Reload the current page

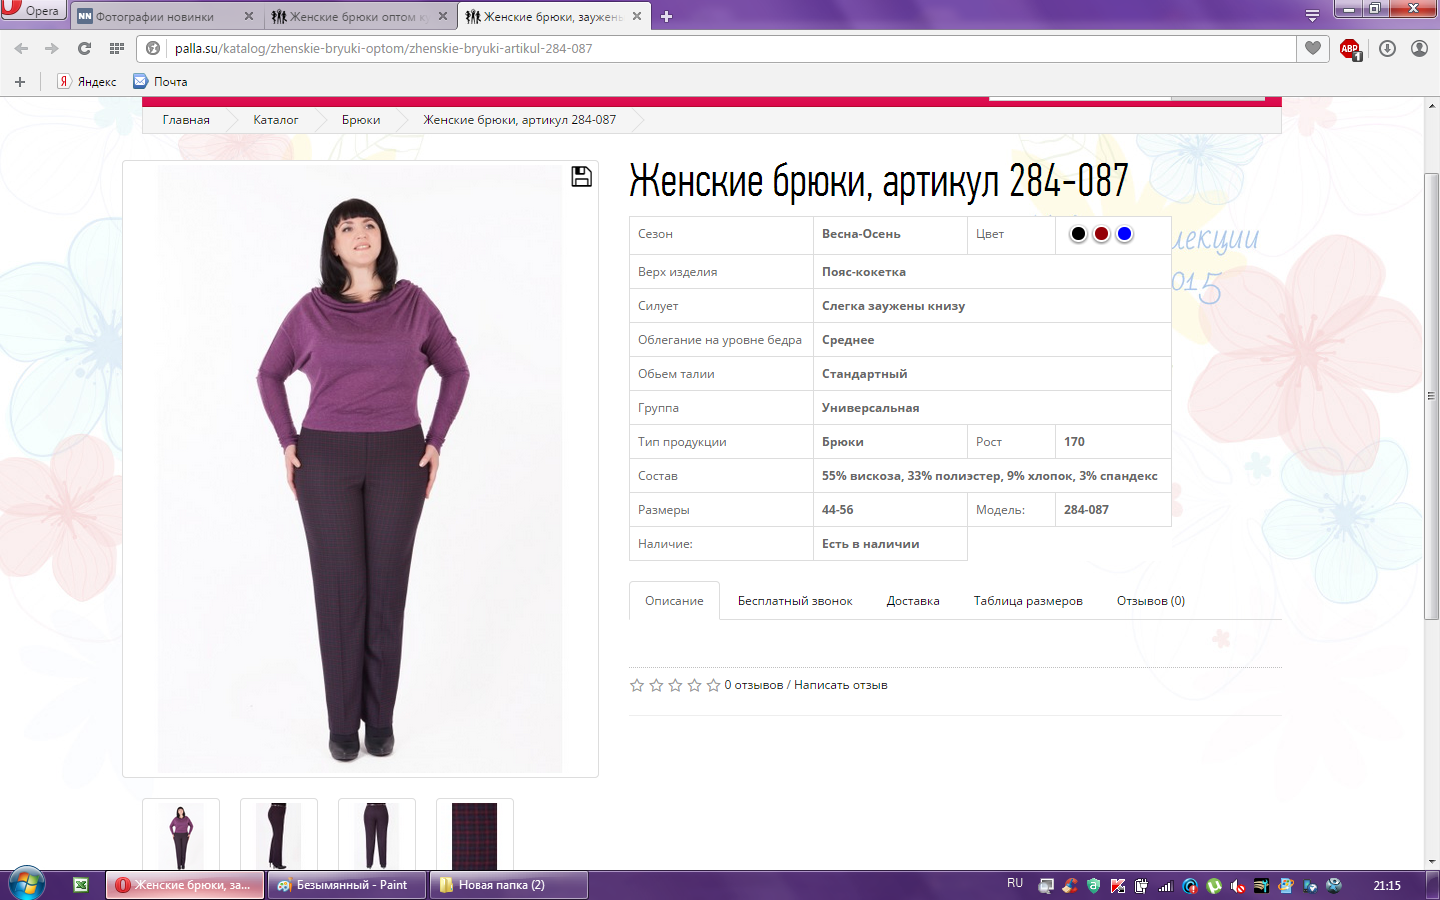coord(84,48)
